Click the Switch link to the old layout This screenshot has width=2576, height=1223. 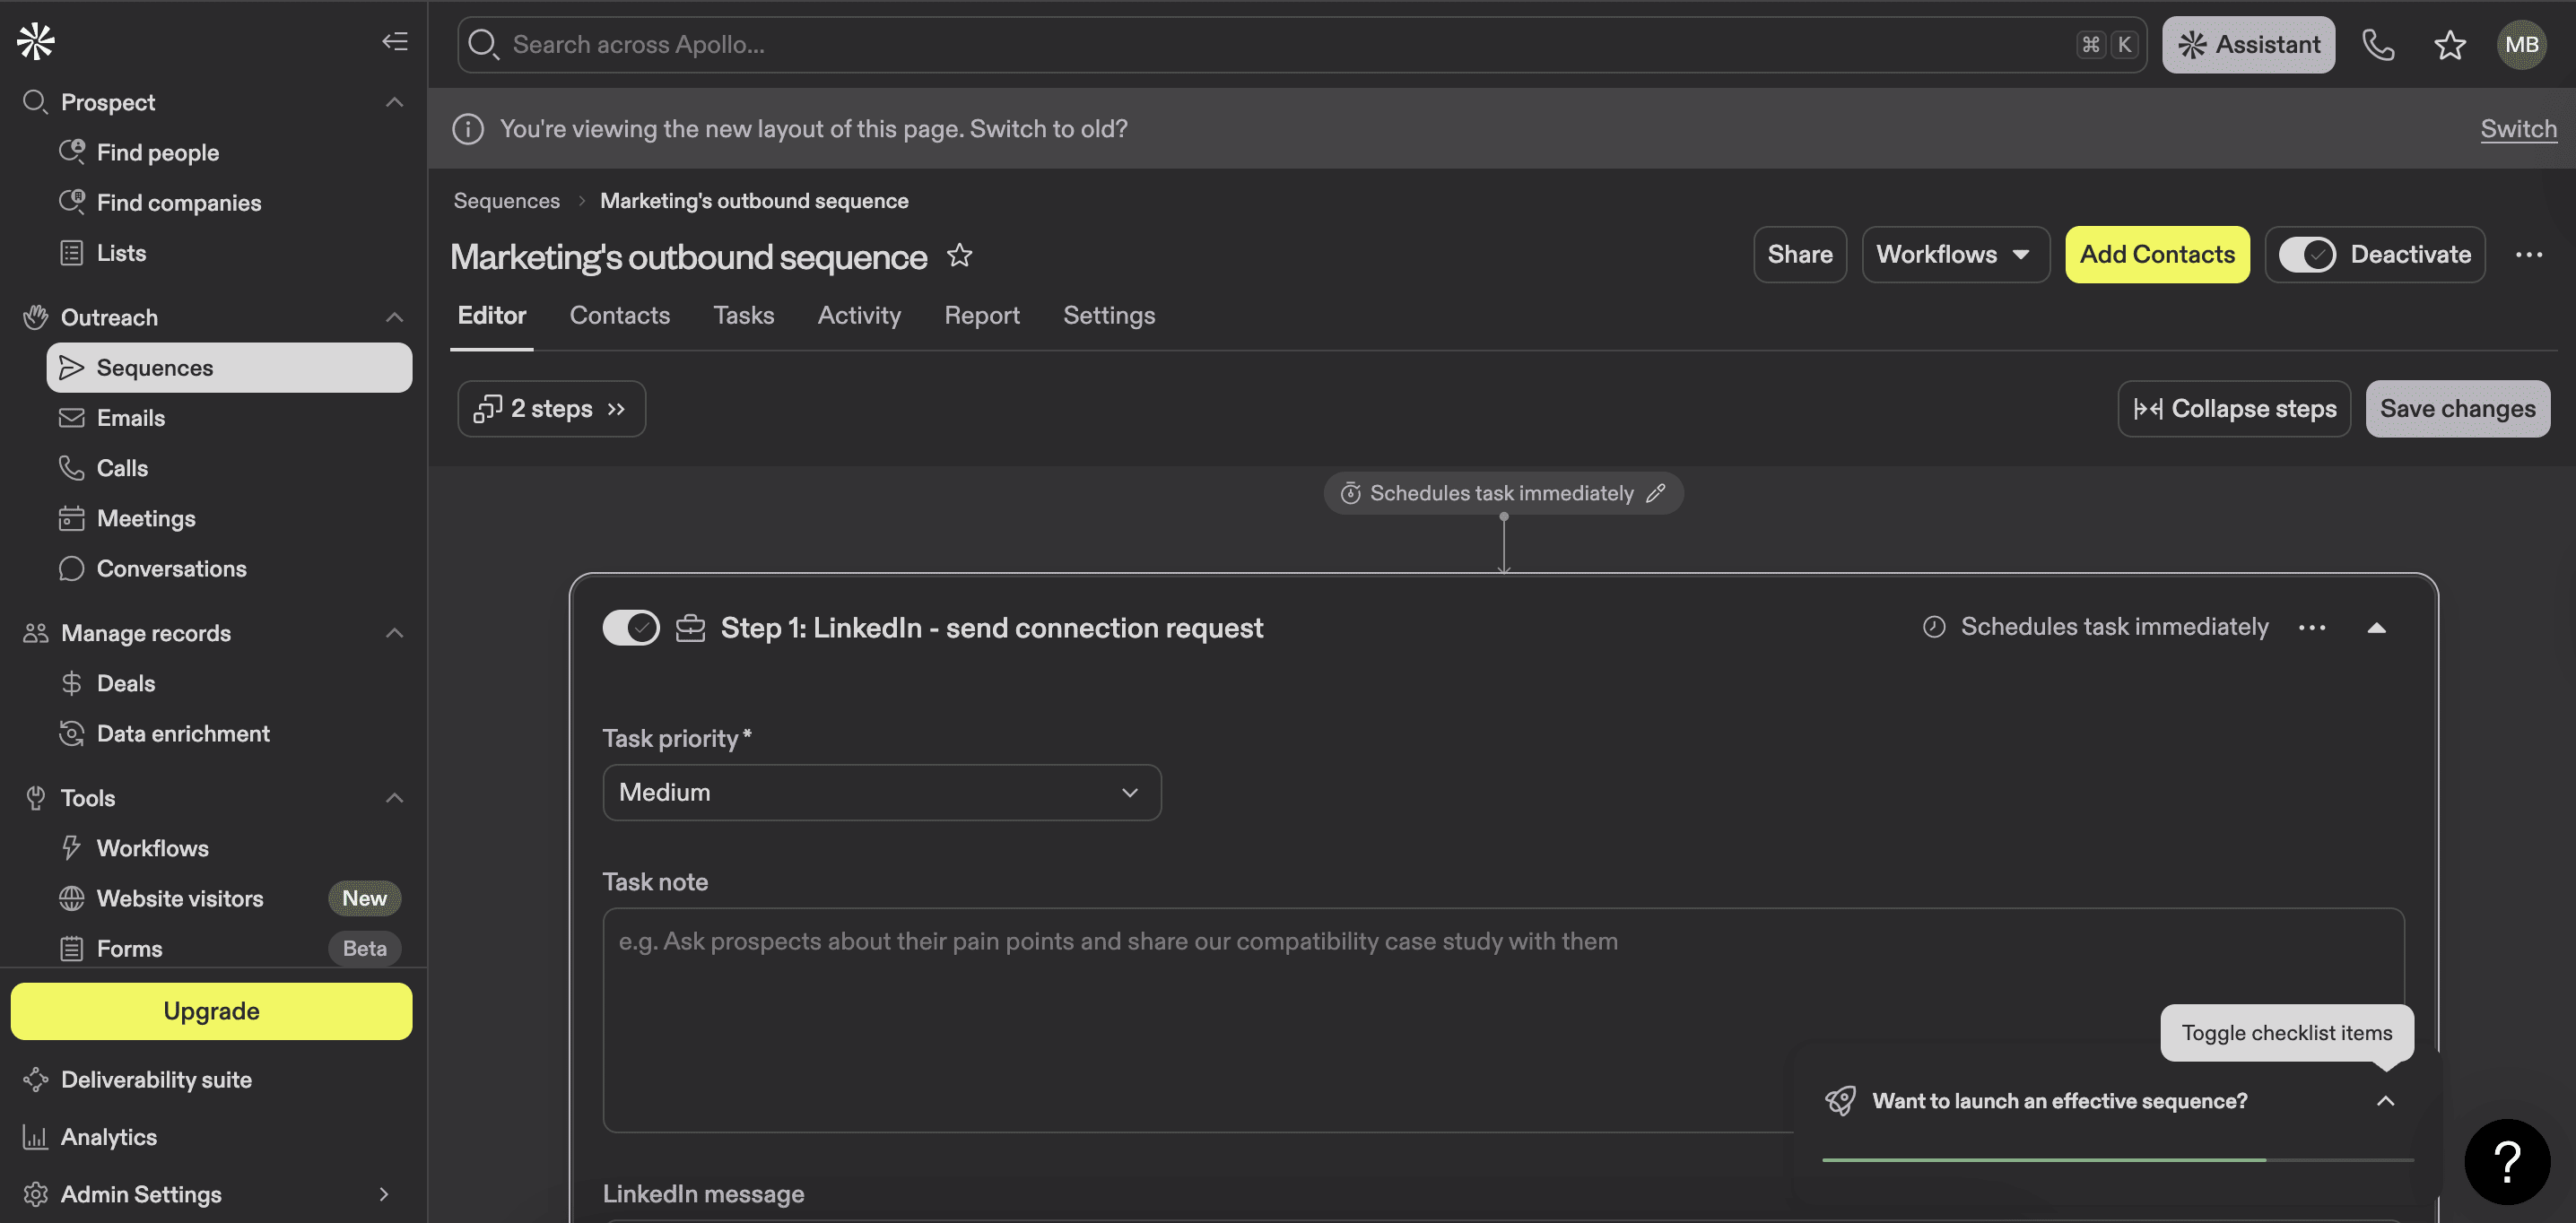point(2517,129)
